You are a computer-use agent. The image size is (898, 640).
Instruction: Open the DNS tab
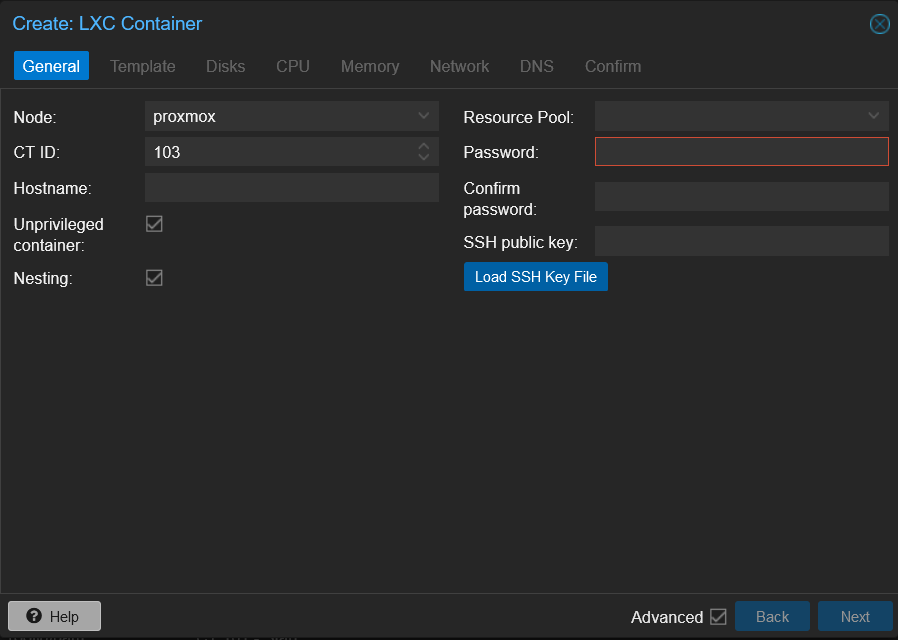coord(536,66)
